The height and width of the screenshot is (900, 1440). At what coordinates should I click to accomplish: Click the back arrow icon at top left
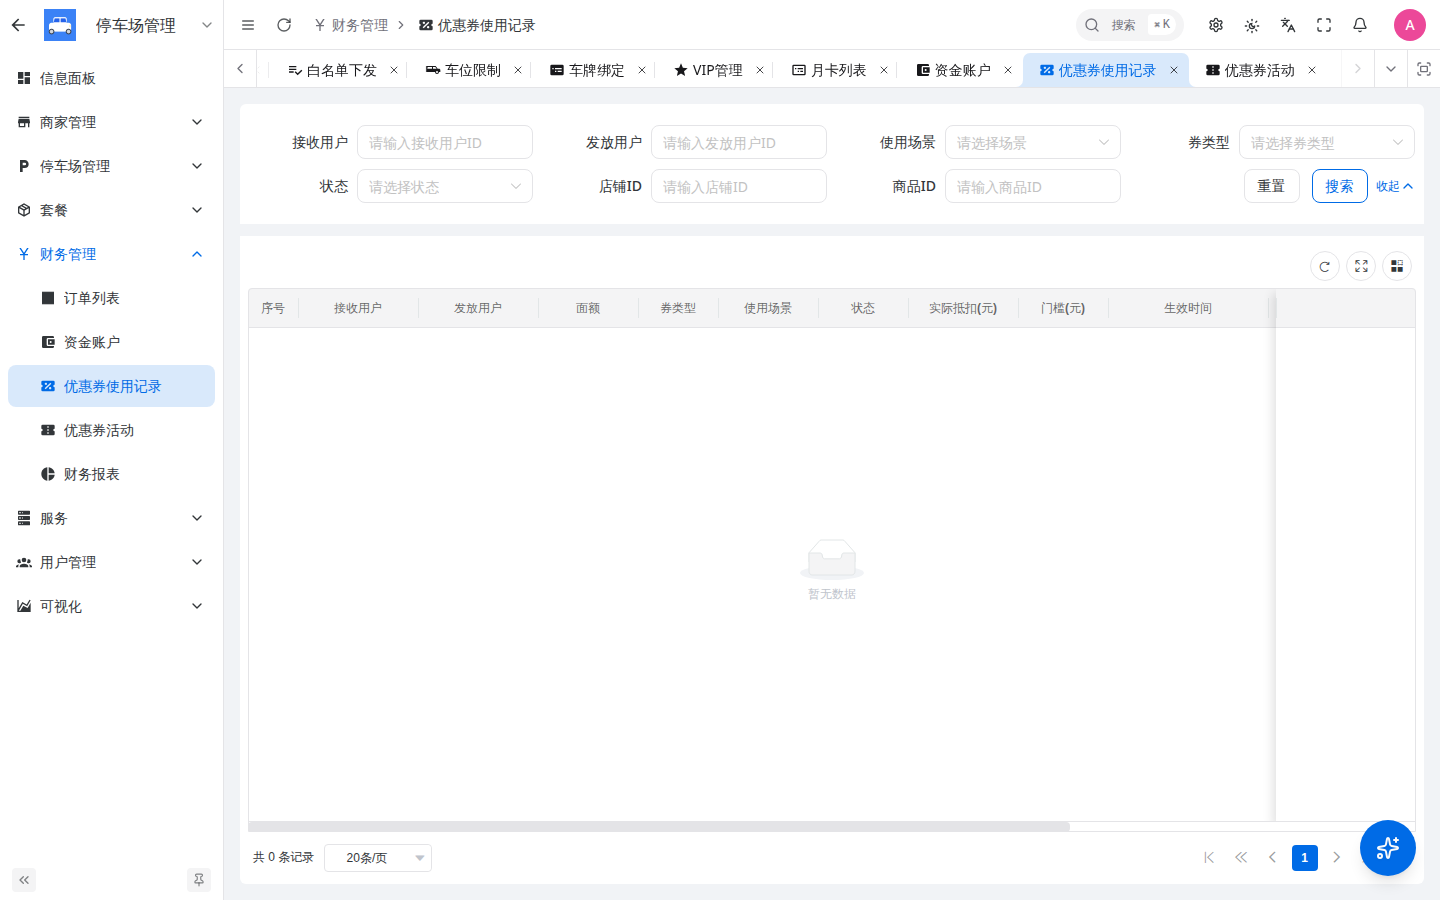pos(18,25)
